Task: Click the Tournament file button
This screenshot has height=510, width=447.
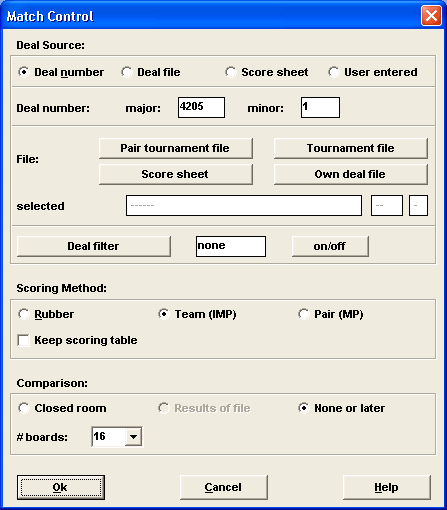Action: (x=351, y=148)
